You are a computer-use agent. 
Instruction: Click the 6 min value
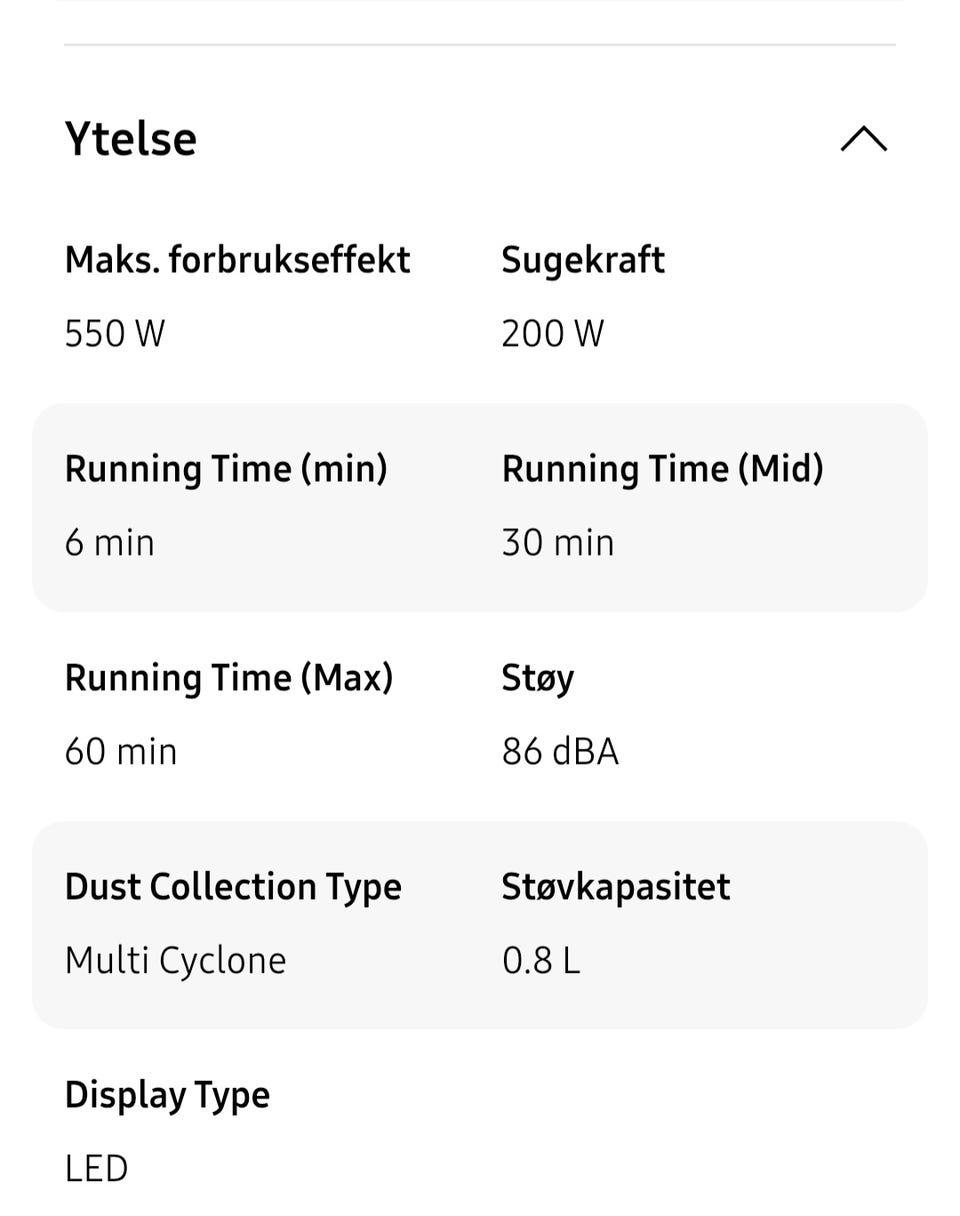[109, 543]
